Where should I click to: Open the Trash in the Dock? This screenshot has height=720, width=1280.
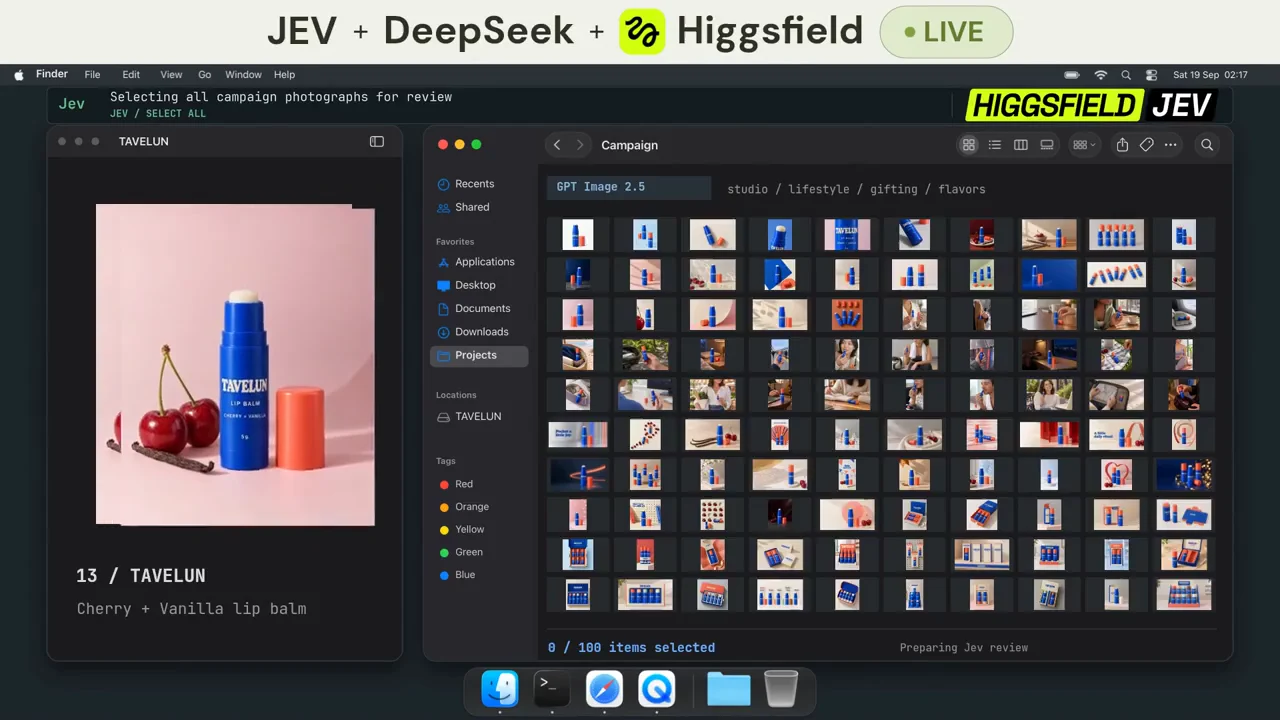[x=781, y=689]
